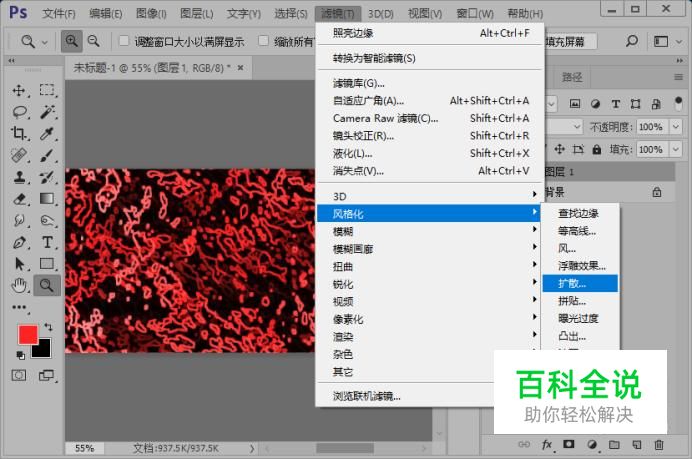Open the search magnifier icon
This screenshot has height=459, width=692.
(632, 41)
